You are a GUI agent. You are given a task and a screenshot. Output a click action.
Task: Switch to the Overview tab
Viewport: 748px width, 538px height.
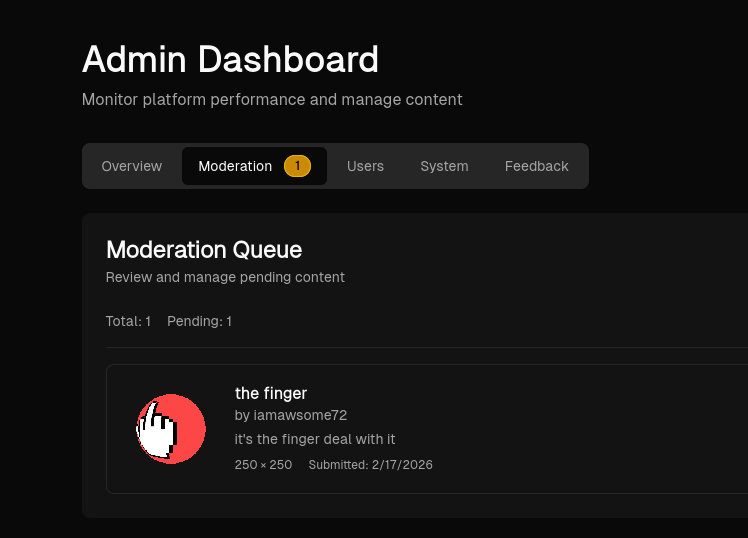[132, 166]
